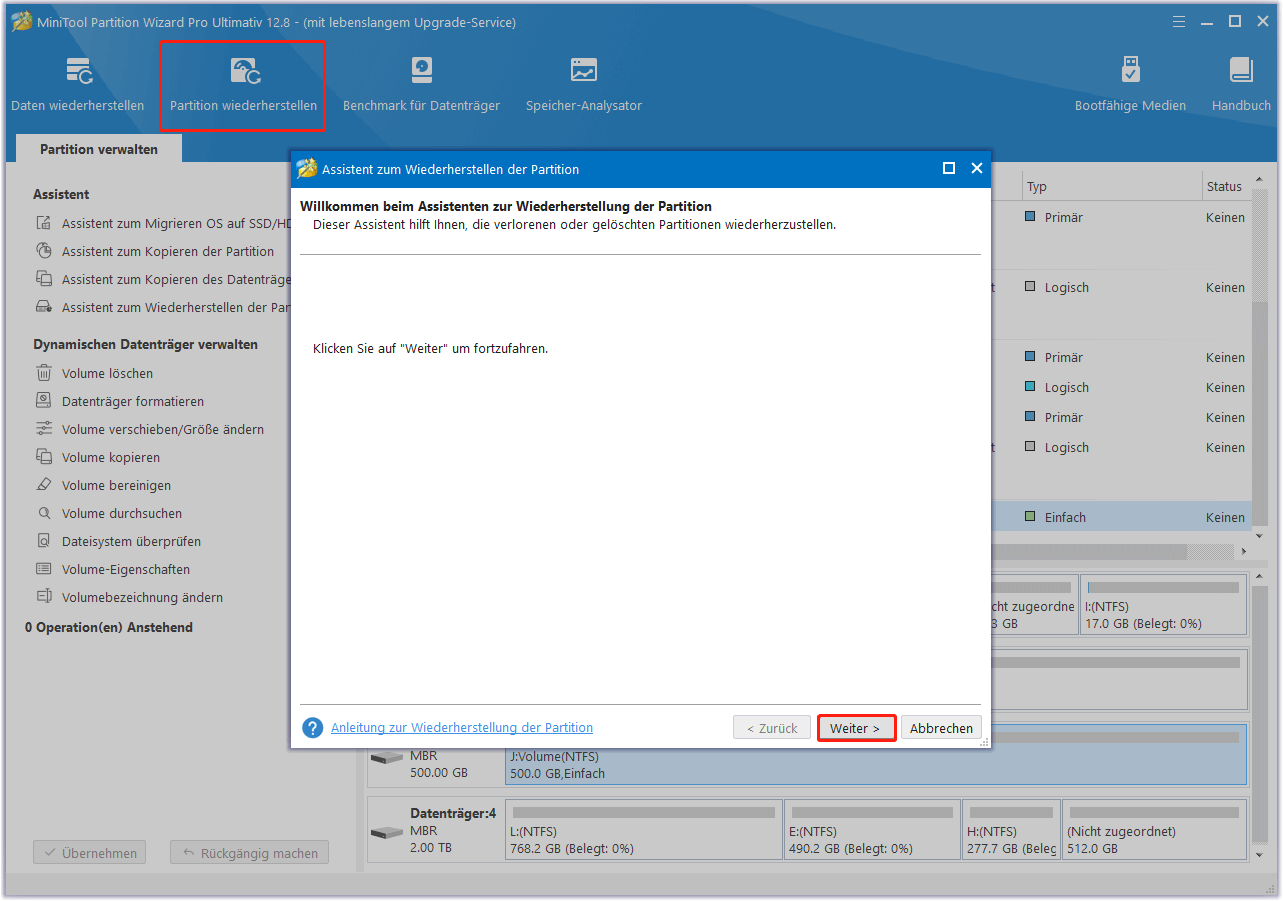Screen dimensions: 1283x901
Task: Open Bootfähige Medien creator
Action: point(1130,85)
